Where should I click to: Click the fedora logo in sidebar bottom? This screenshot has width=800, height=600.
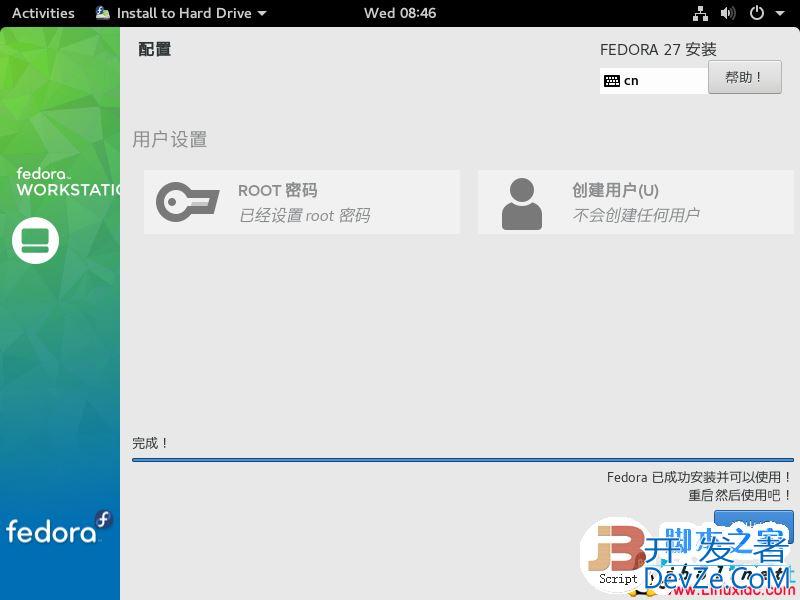[x=59, y=527]
